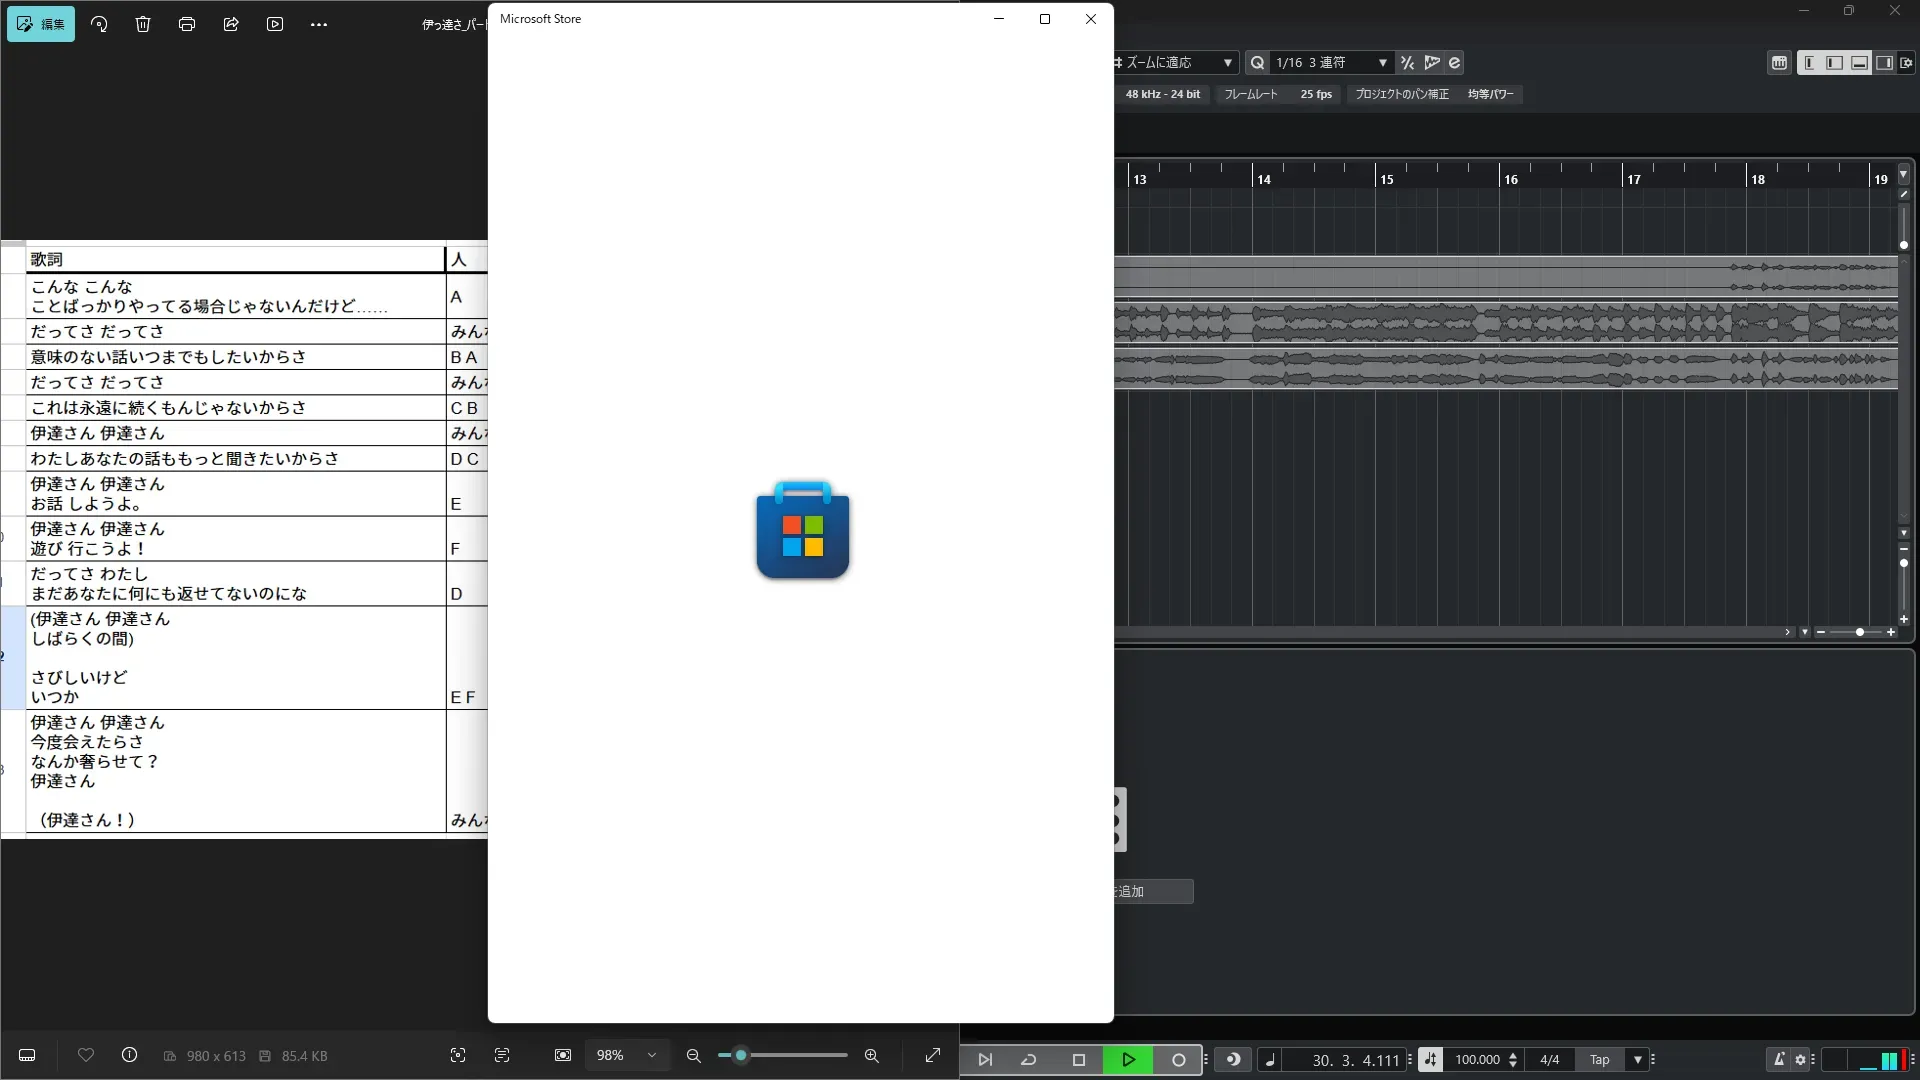This screenshot has height=1080, width=1920.
Task: Click the share icon in Photos toolbar
Action: (x=231, y=24)
